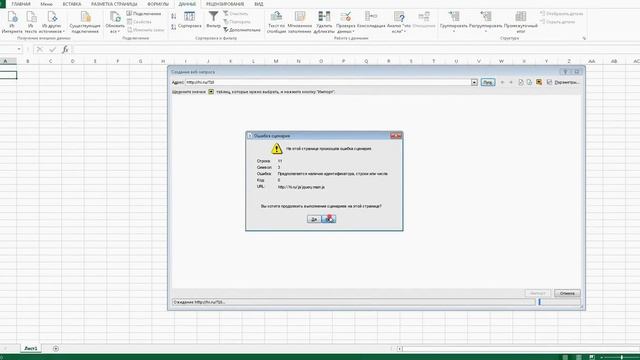Screen dimensions: 640x360
Task: Switch to the 'ВИД' ribbon tab
Action: (259, 4)
